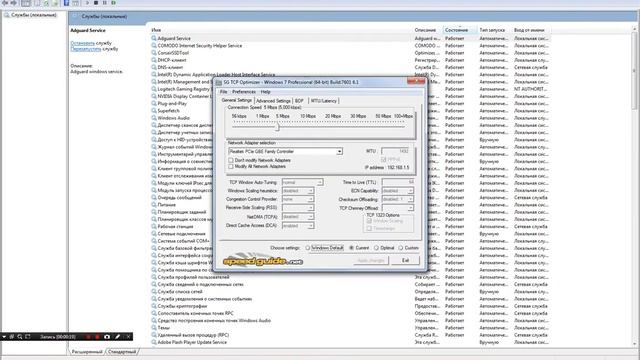Select the Optimal settings radio button
Viewport: 640px width, 360px height.
click(376, 248)
